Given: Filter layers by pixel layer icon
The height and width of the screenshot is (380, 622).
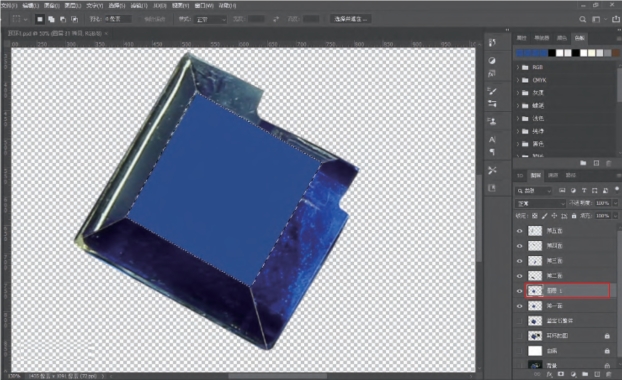Looking at the screenshot, I should tap(562, 190).
